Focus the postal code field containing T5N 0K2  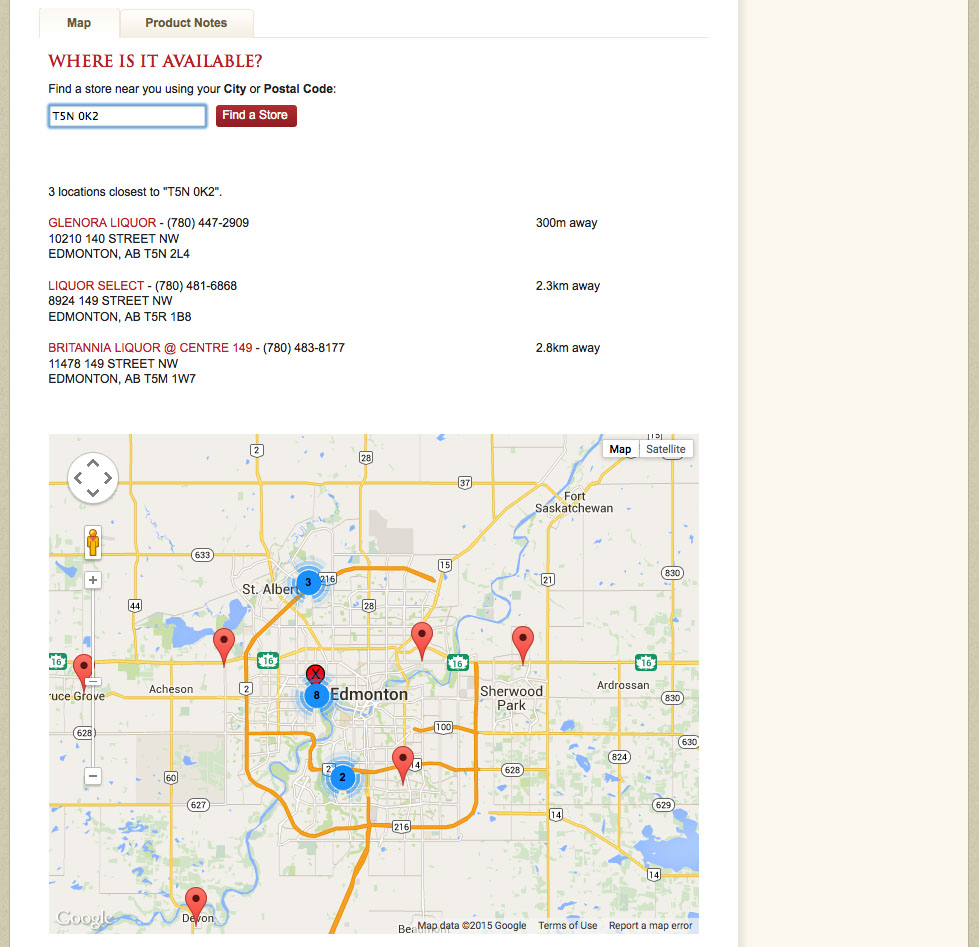pyautogui.click(x=127, y=116)
